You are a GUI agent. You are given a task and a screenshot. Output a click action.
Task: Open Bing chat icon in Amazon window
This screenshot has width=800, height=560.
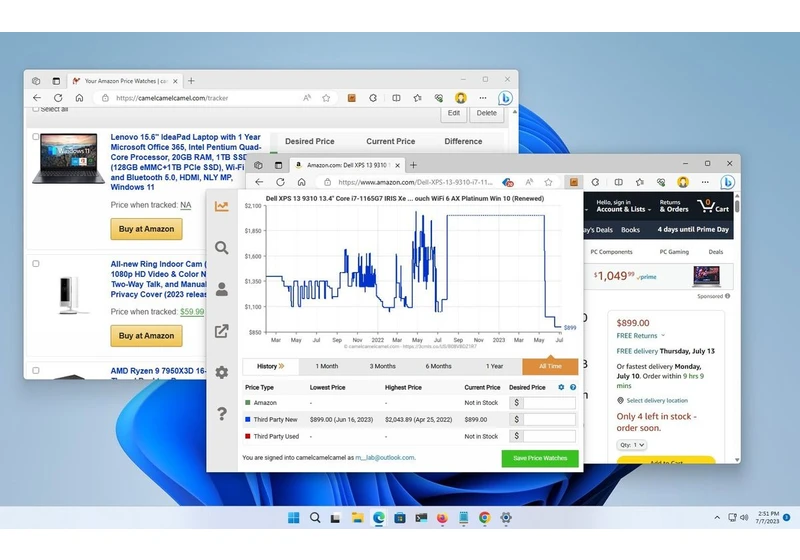point(728,182)
